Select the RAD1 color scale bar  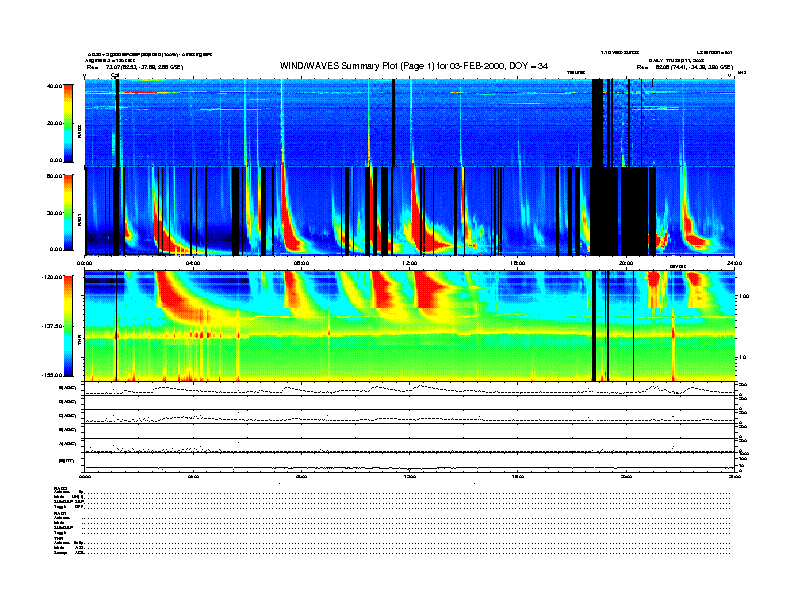tap(68, 212)
